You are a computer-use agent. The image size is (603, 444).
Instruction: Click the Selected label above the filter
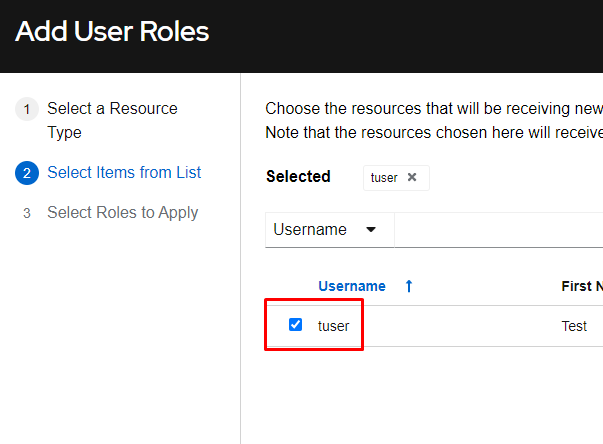(298, 177)
